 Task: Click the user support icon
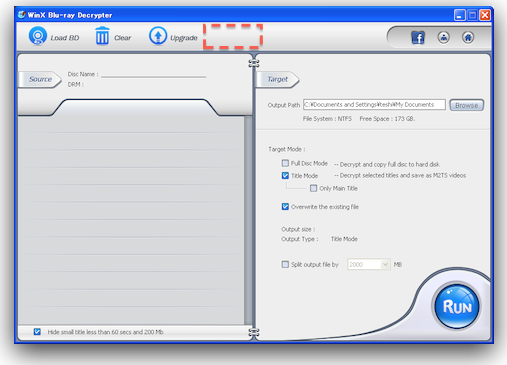443,37
